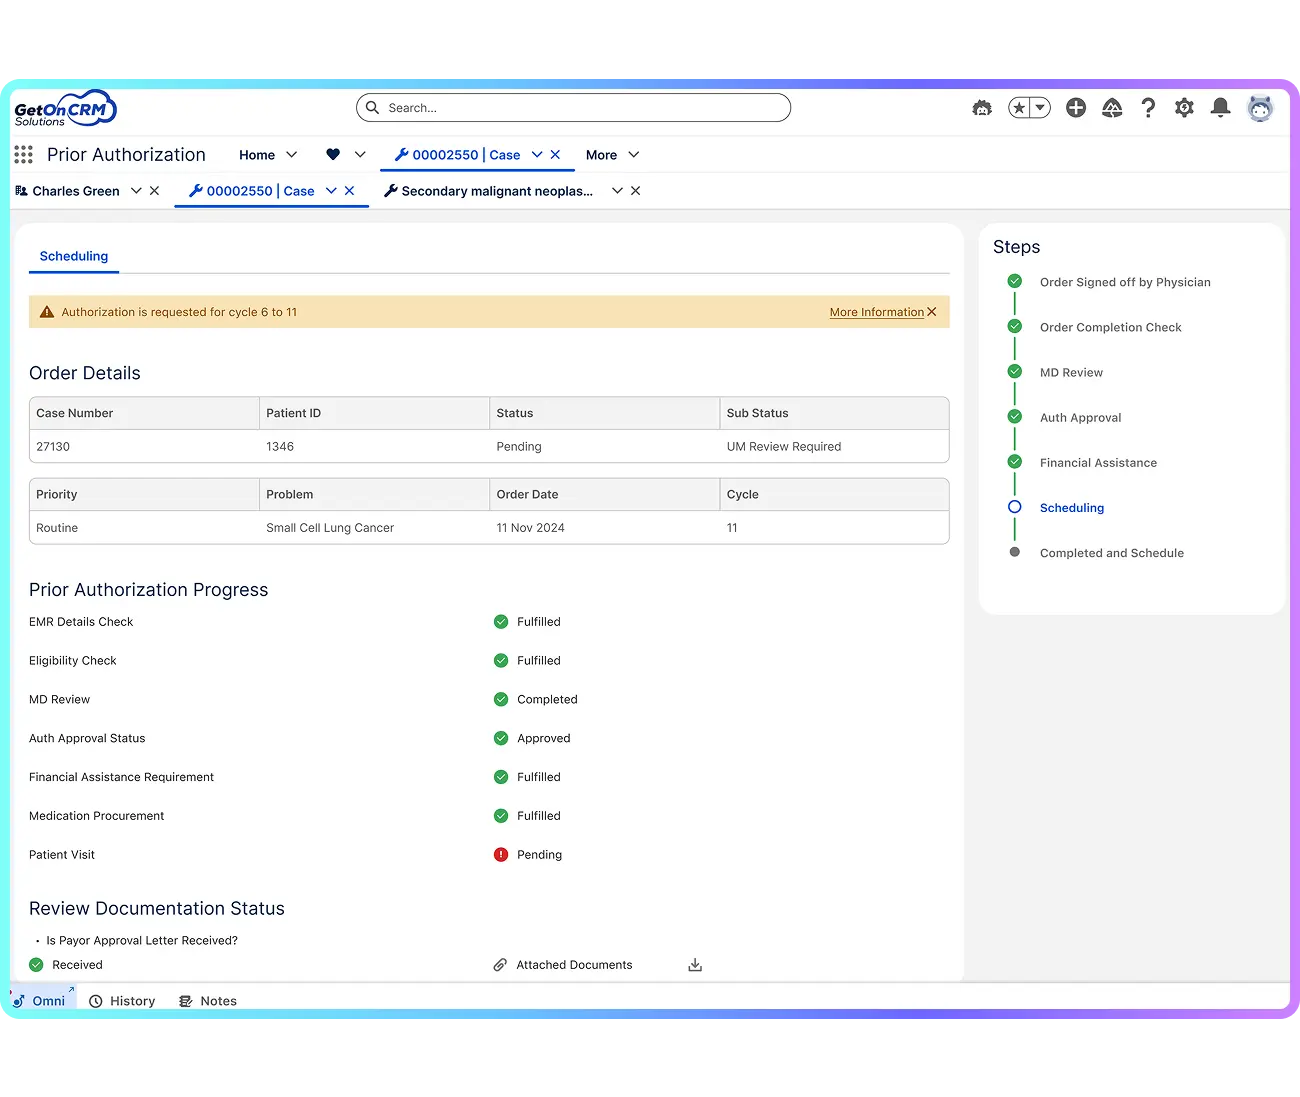This screenshot has height=1097, width=1300.
Task: Open the Trailhead learning path icon
Action: click(x=1112, y=107)
